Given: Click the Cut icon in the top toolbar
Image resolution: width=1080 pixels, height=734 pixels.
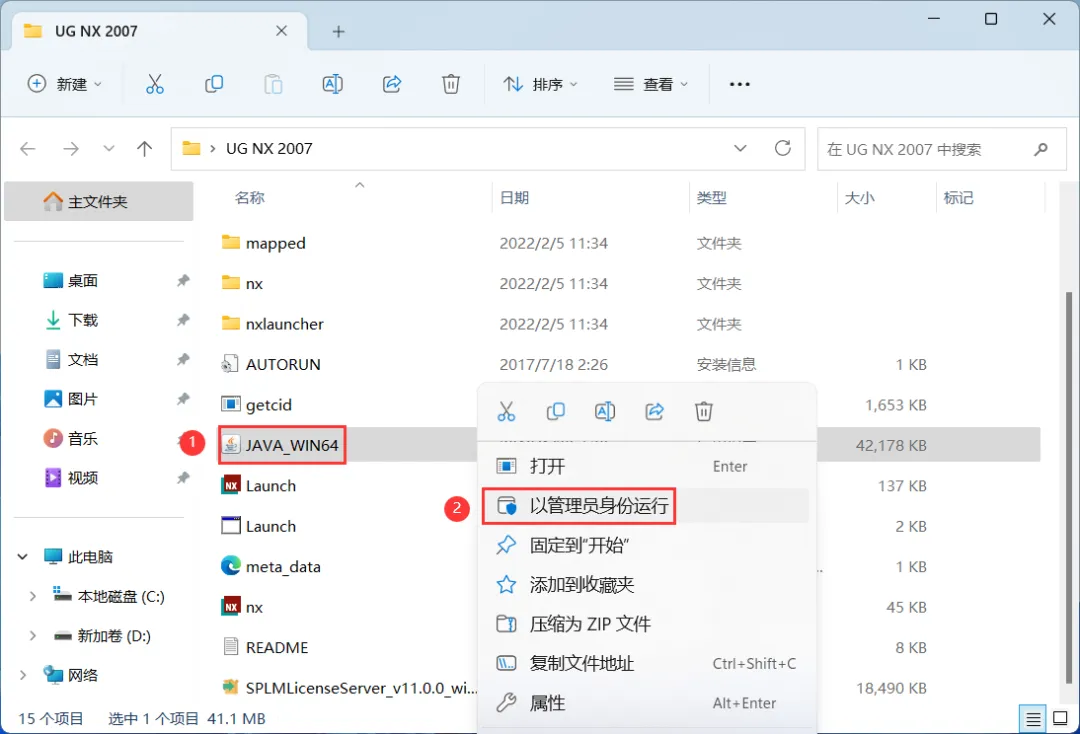Looking at the screenshot, I should [154, 84].
